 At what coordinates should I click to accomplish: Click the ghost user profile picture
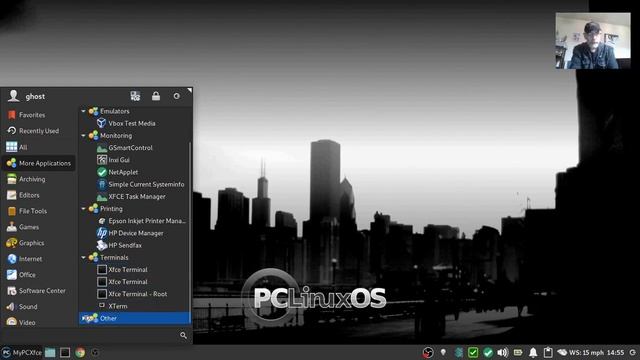tap(13, 96)
